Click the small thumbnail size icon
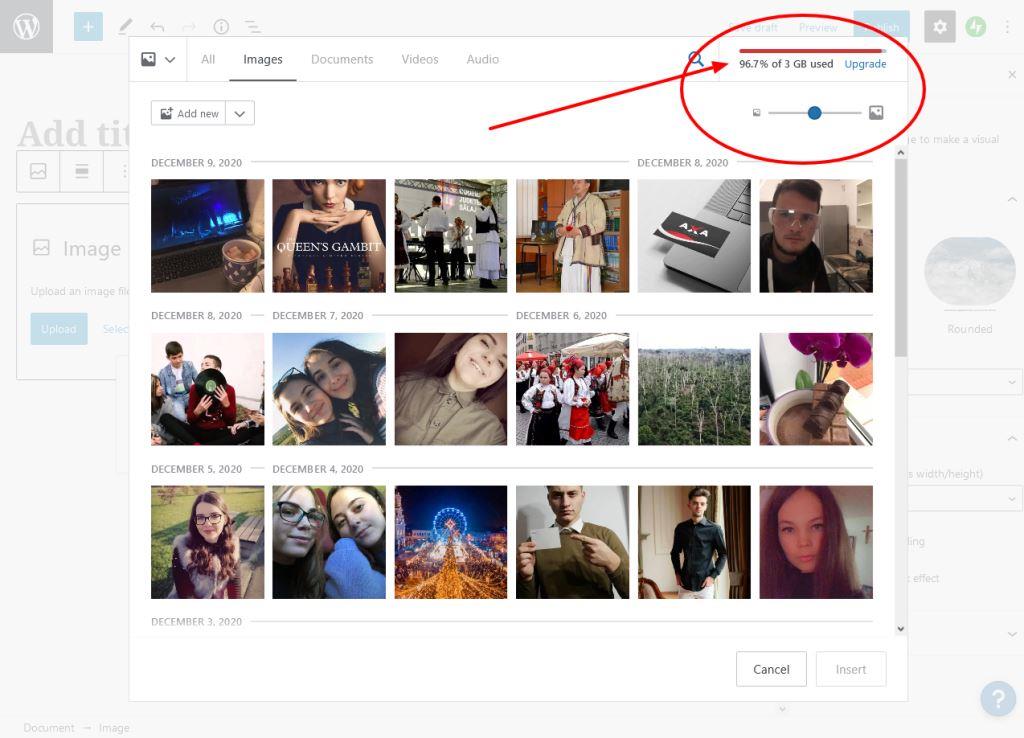 (x=756, y=113)
